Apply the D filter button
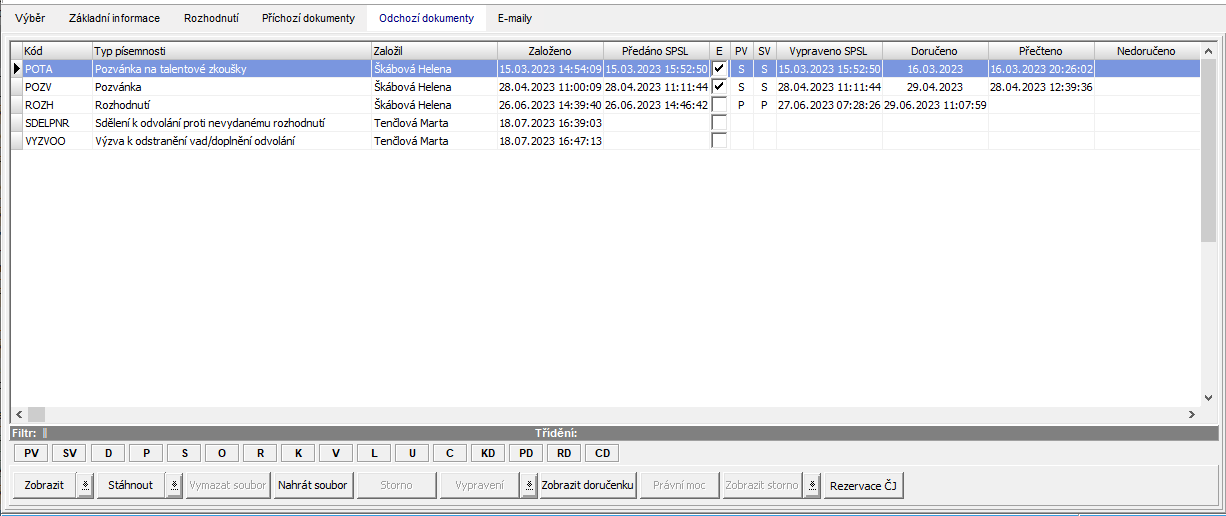 click(108, 453)
